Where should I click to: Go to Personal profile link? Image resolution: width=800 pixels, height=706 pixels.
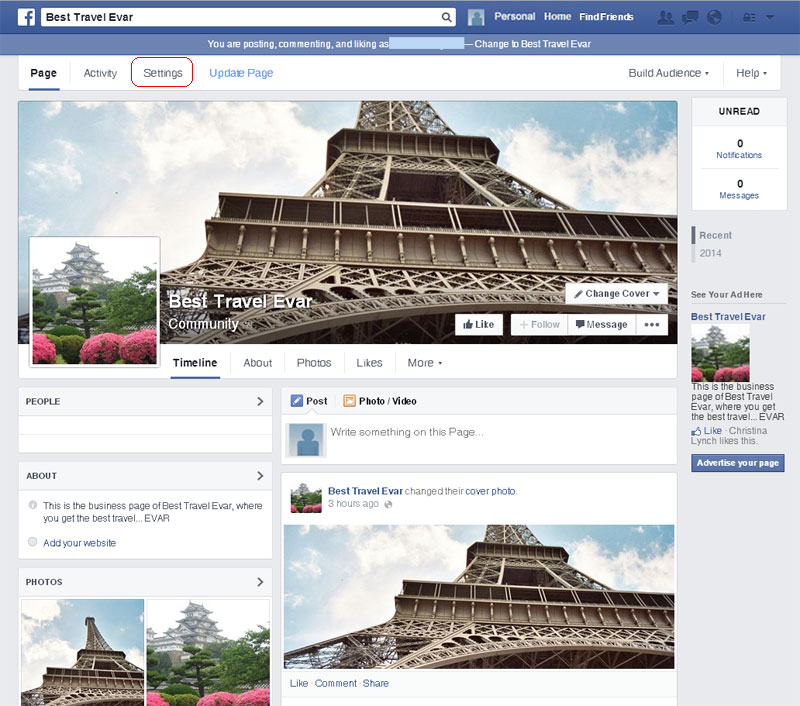514,16
